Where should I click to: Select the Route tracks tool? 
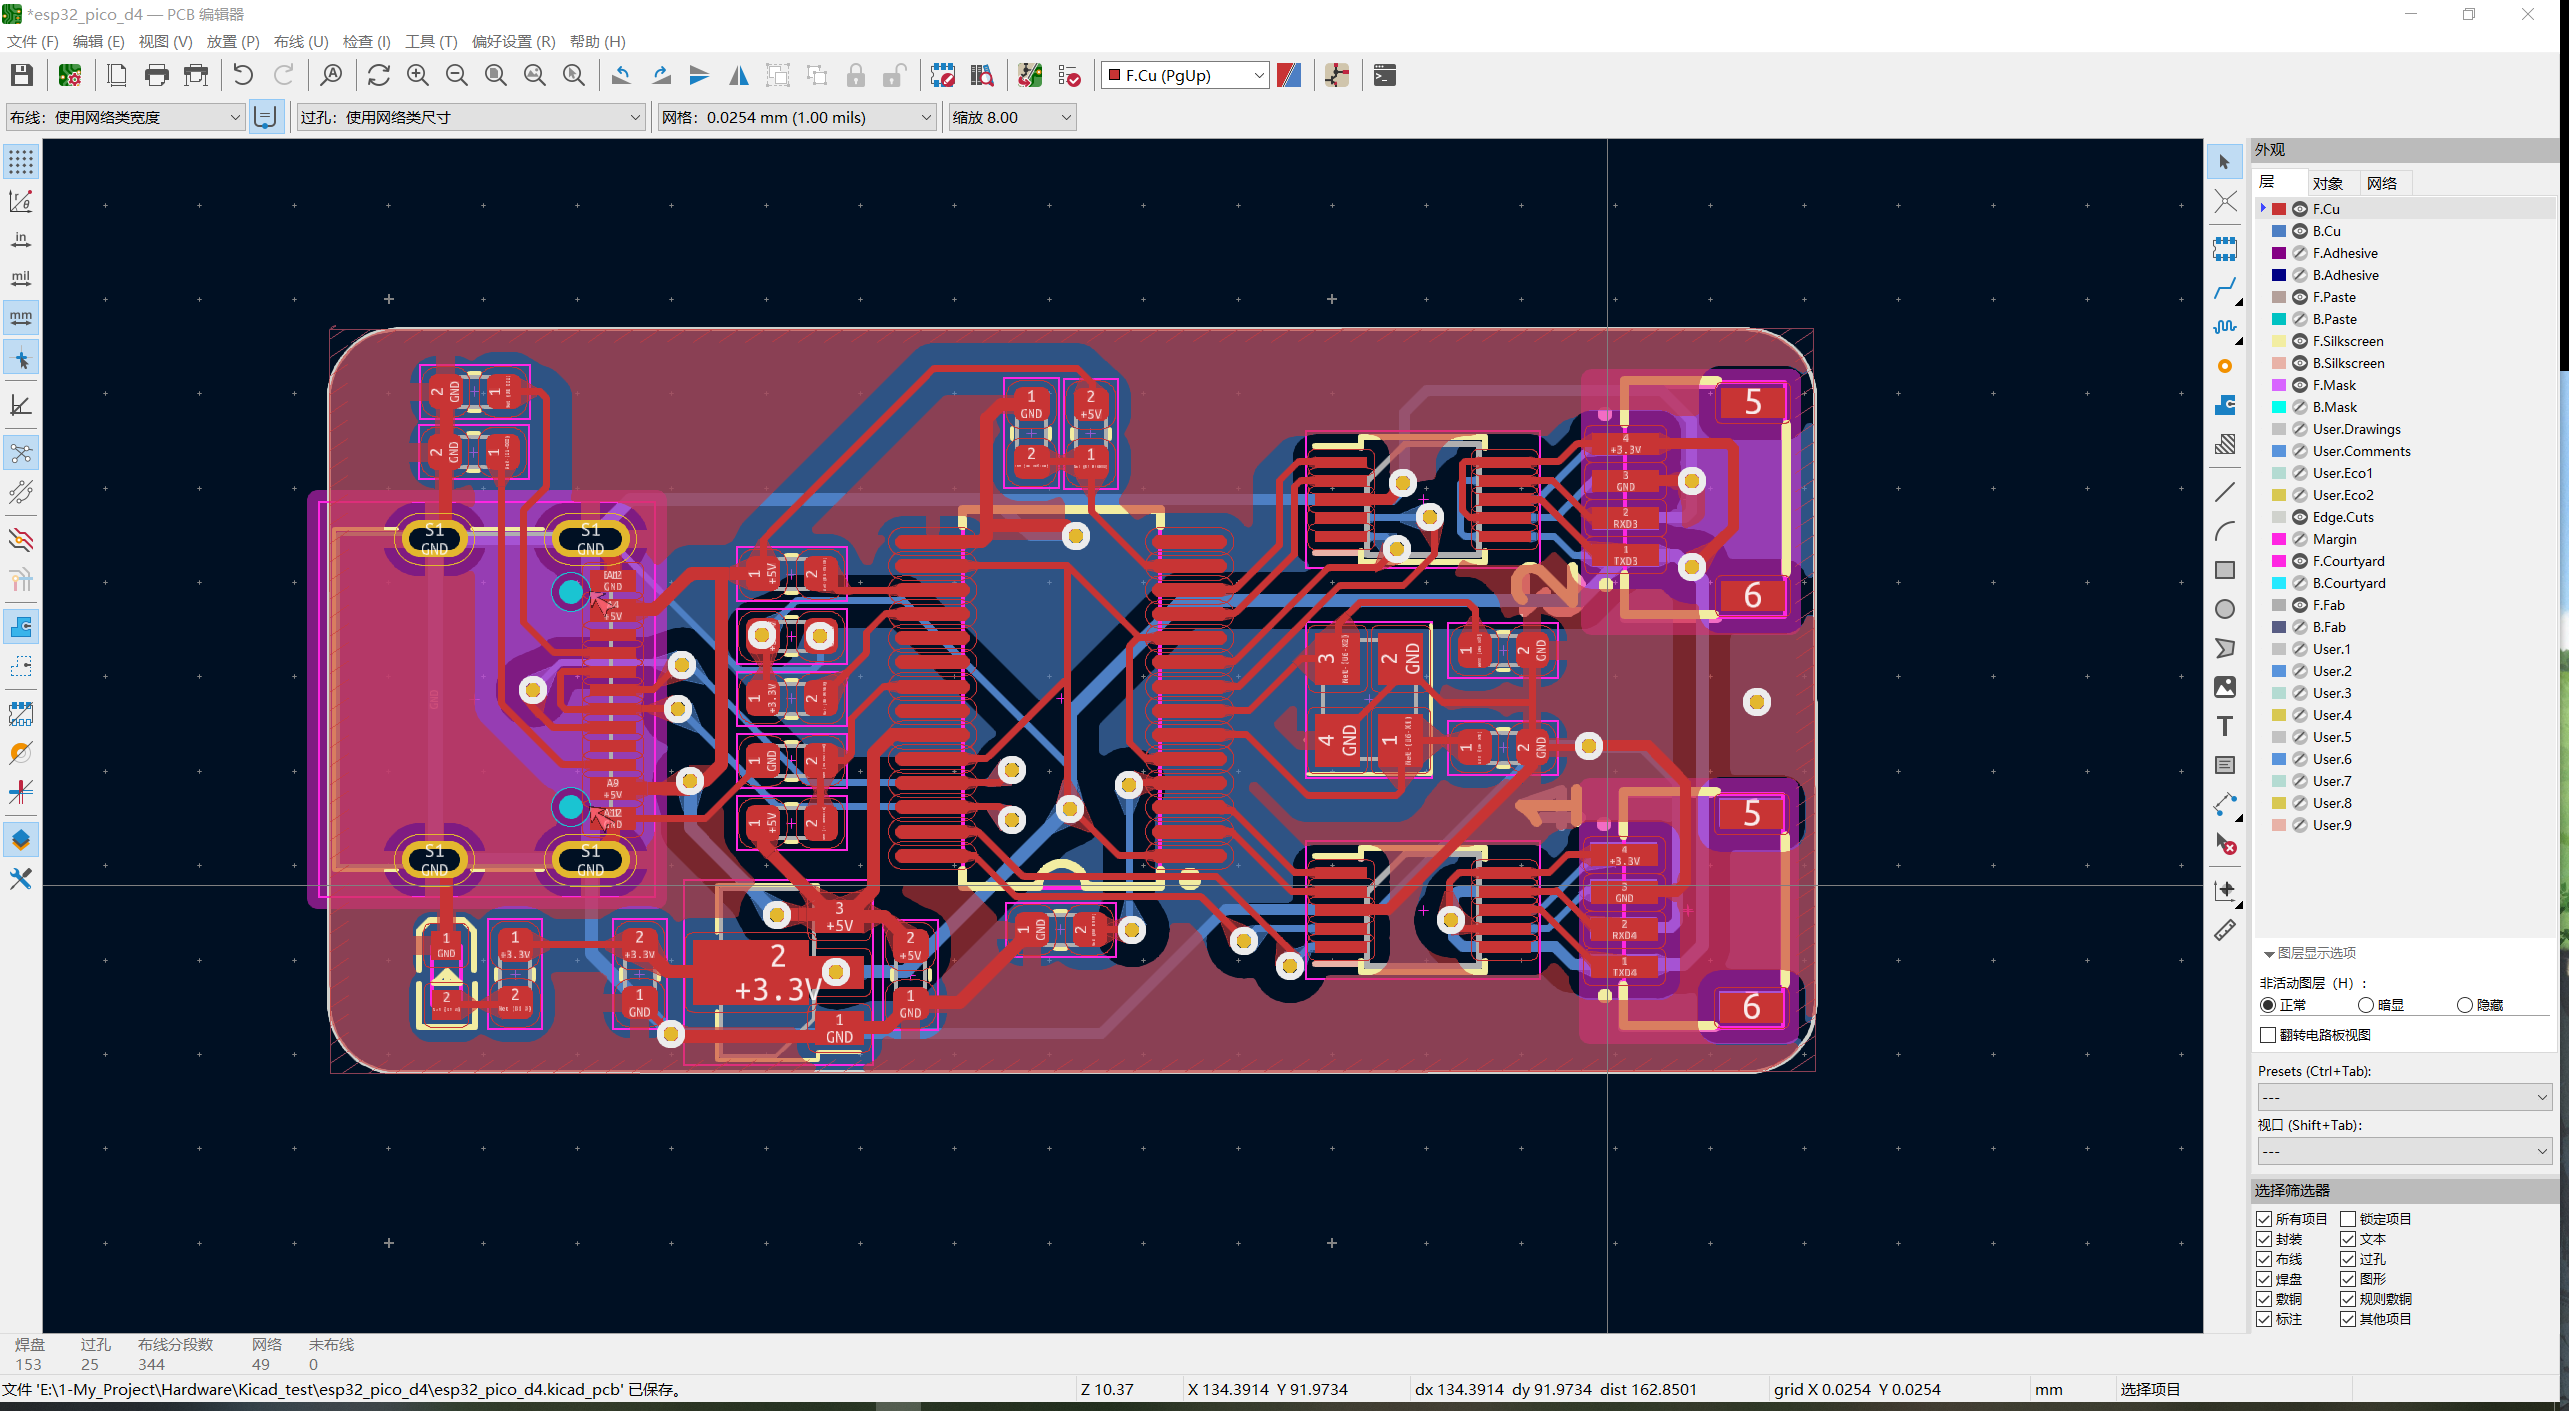pyautogui.click(x=2224, y=289)
